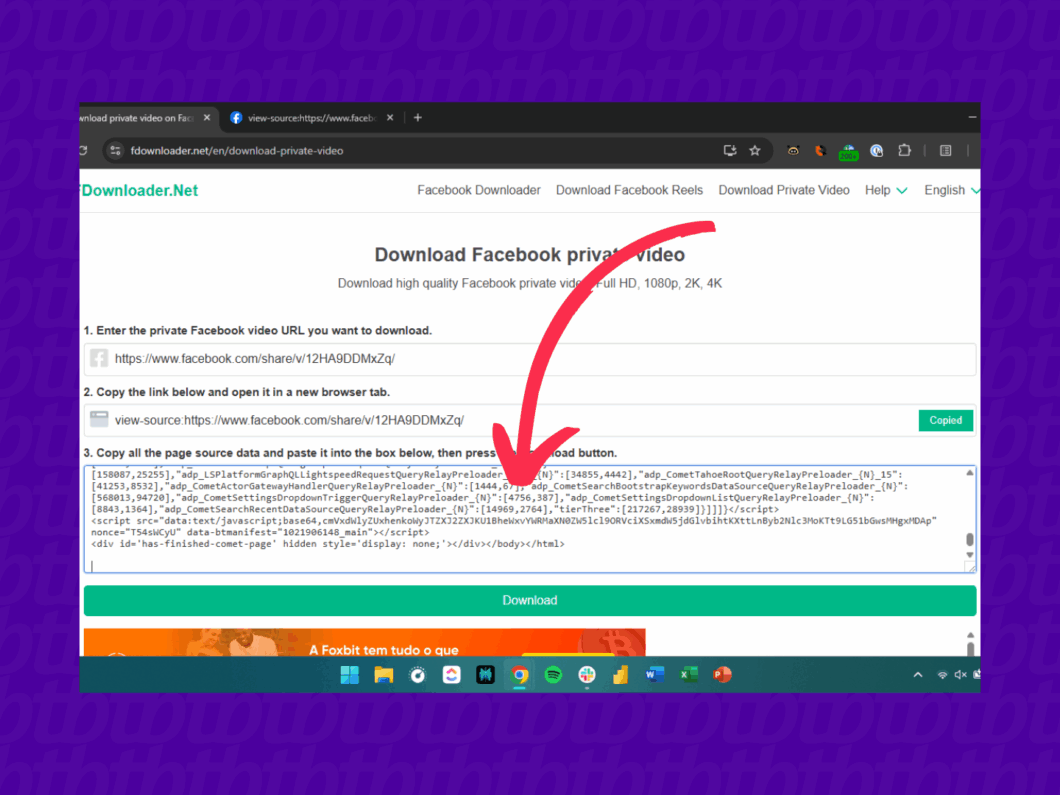Click step 2 'Copy the link below' text
Image resolution: width=1060 pixels, height=795 pixels.
click(x=237, y=392)
